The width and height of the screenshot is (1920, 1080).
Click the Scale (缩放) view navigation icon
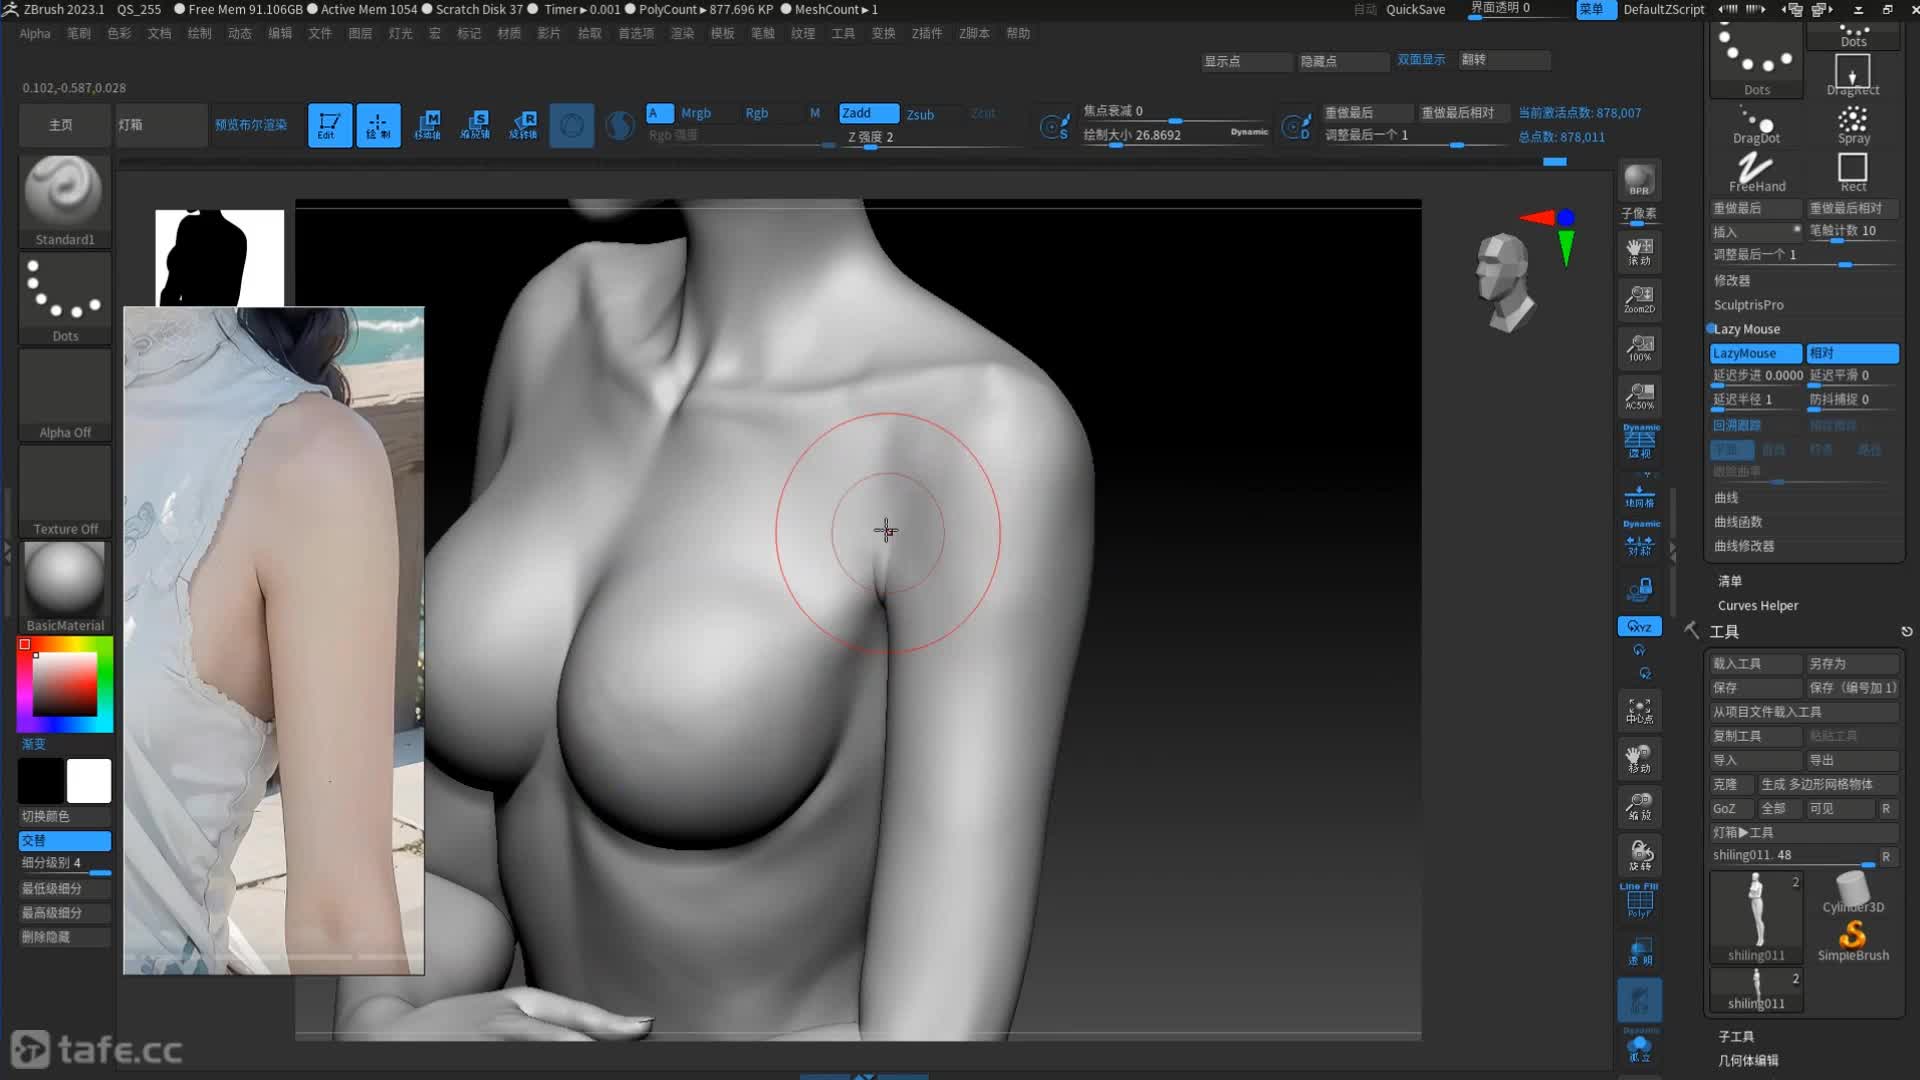(x=1639, y=807)
